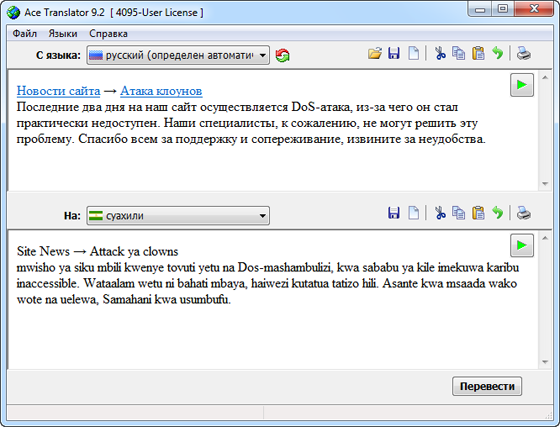Play Swahili translation speech button

pos(522,245)
